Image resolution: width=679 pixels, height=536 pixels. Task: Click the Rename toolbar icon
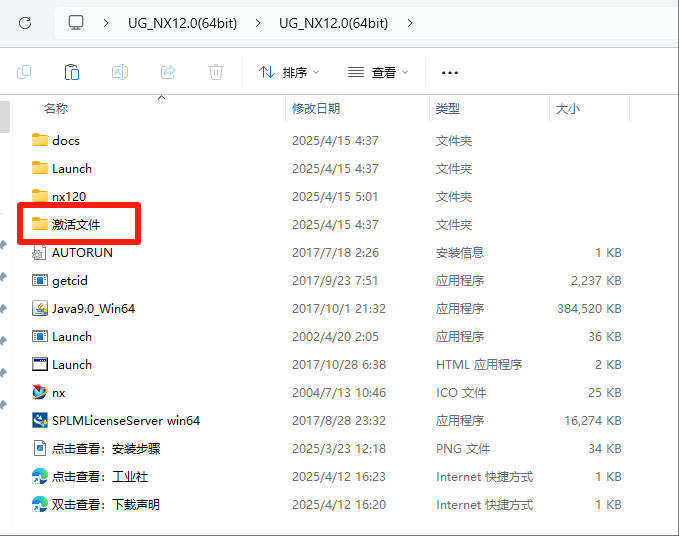coord(120,72)
